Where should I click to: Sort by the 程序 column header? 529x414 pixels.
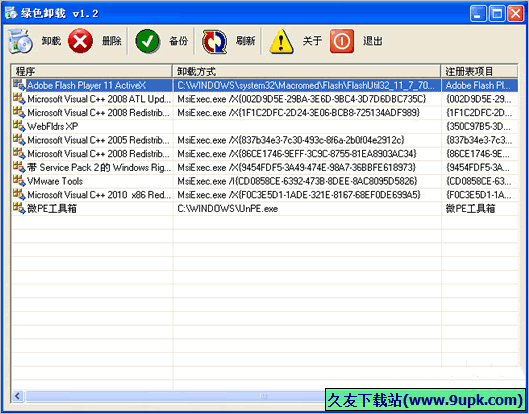91,71
